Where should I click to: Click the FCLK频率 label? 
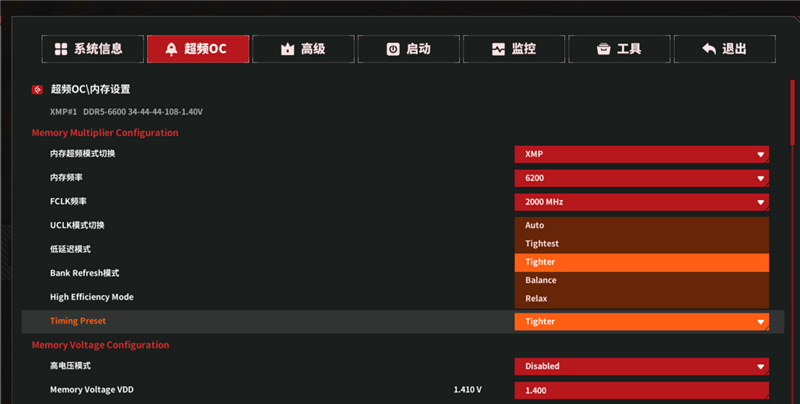tap(68, 201)
